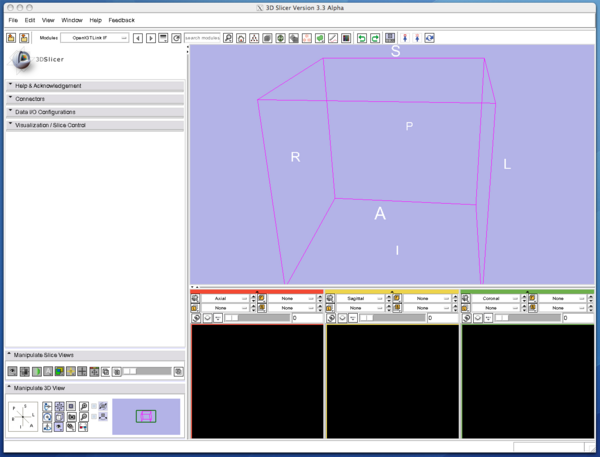
Task: Toggle the lower checkbox in Manipulate 3D View
Action: pos(95,416)
